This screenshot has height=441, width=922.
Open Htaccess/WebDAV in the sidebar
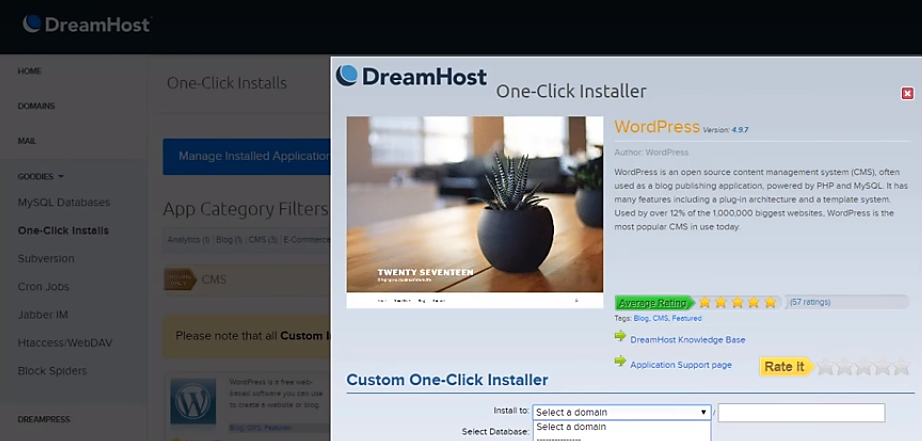tap(65, 343)
